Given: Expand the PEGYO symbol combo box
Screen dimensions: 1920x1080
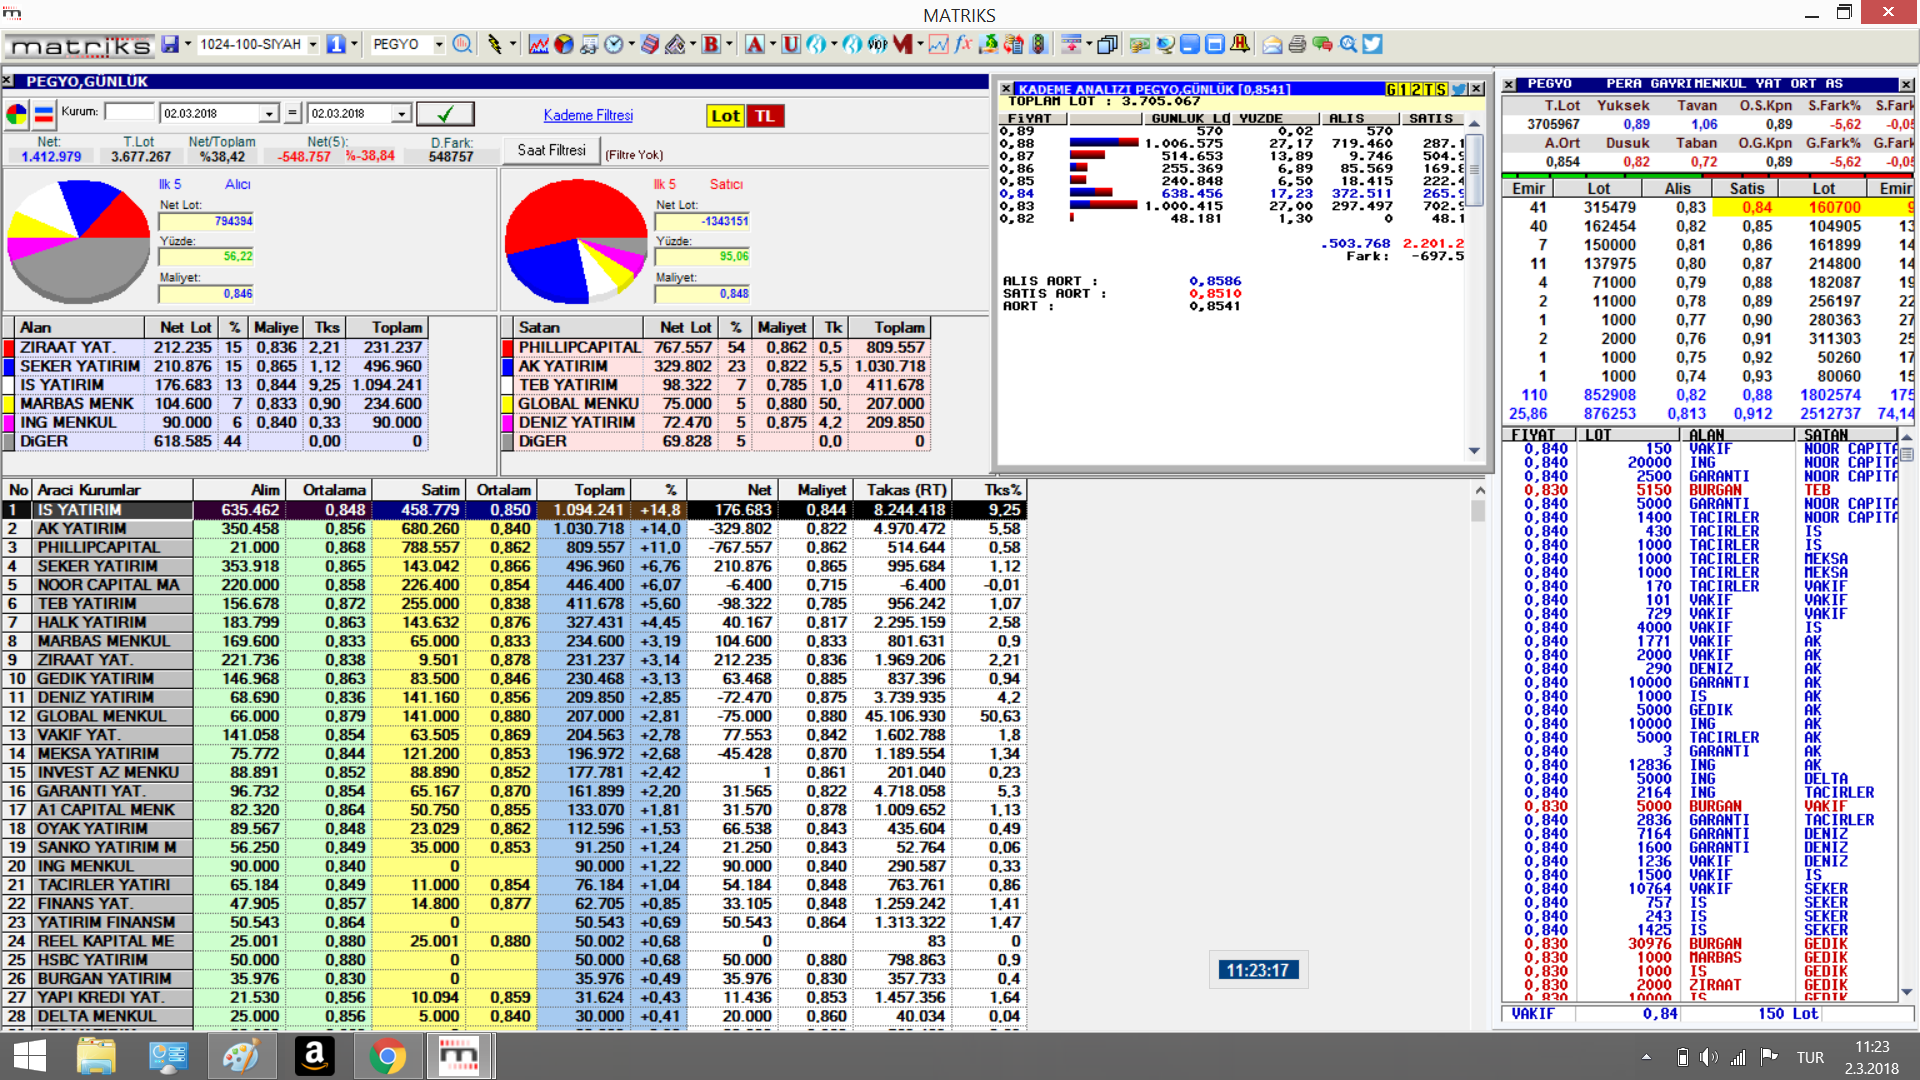Looking at the screenshot, I should 438,44.
